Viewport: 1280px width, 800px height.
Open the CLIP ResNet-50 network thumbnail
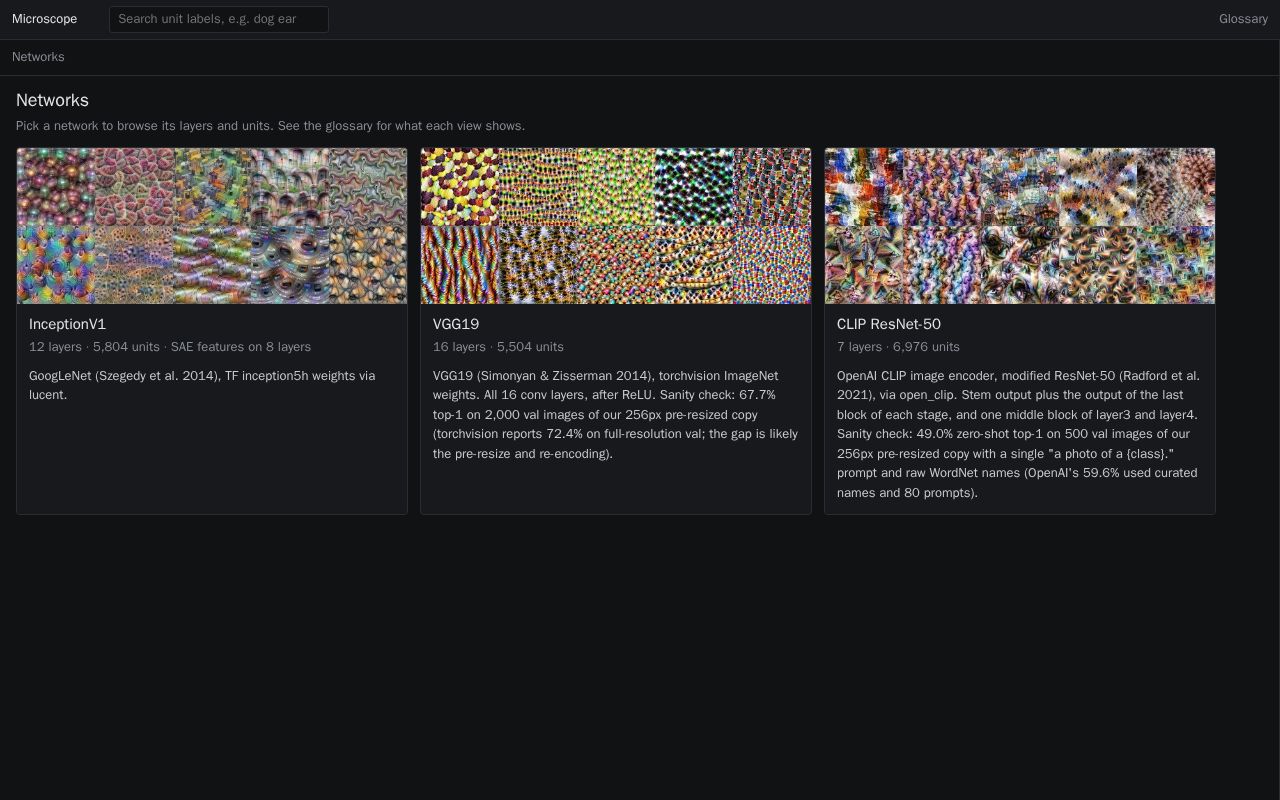[x=1020, y=226]
